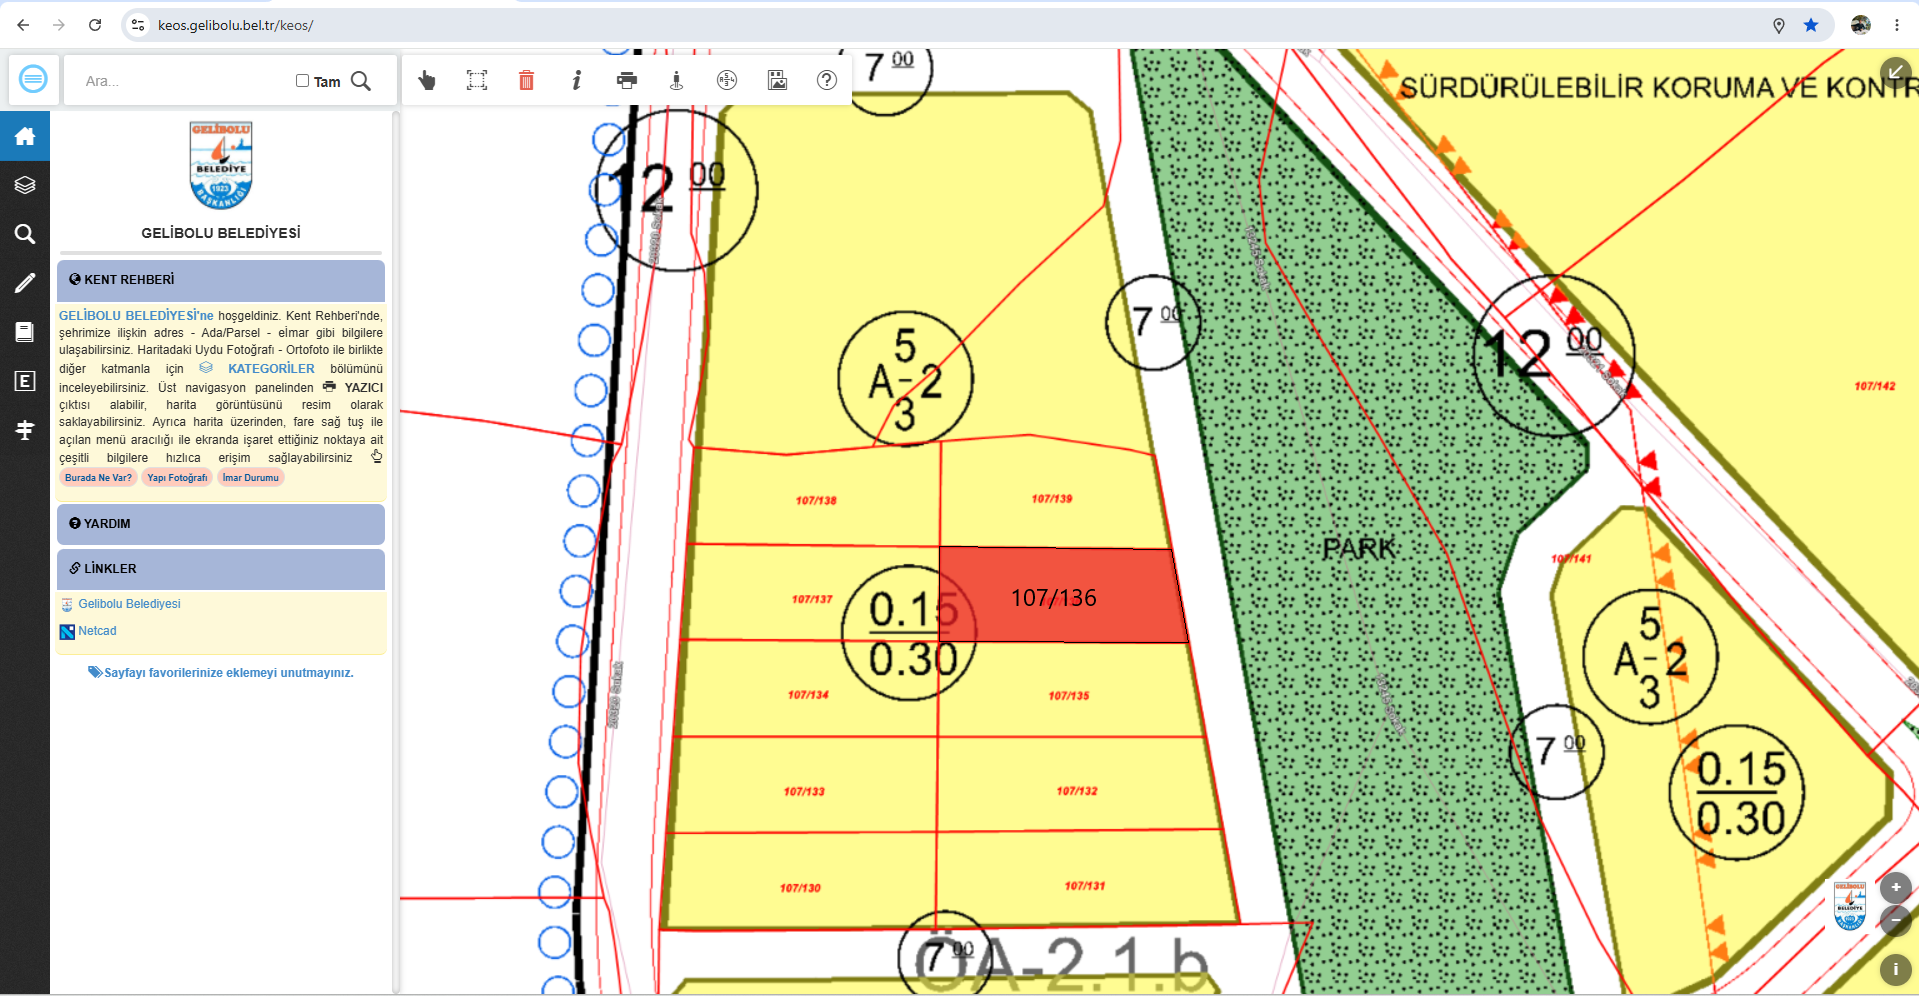Click the round info button on the map
Screen dimensions: 1919x996
point(1896,969)
